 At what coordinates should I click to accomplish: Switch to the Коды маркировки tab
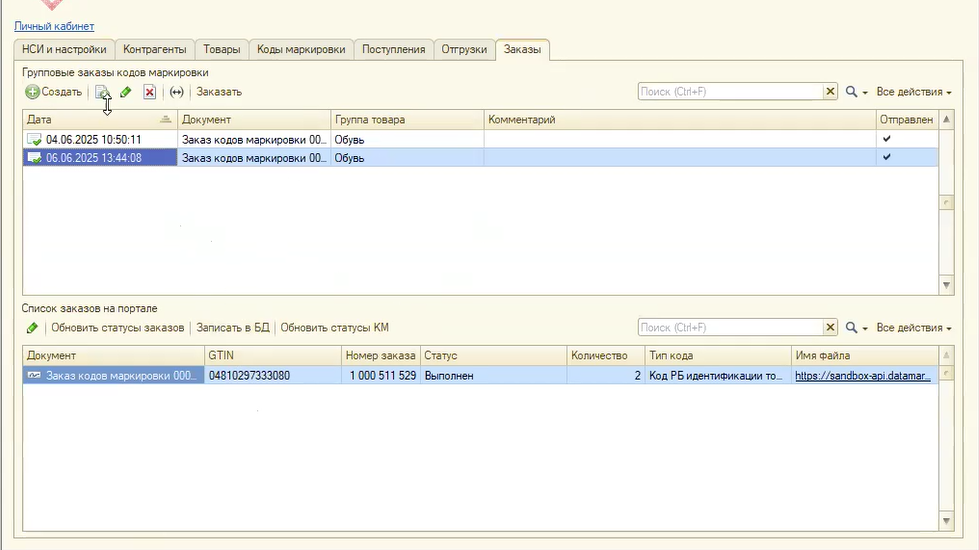pos(301,49)
